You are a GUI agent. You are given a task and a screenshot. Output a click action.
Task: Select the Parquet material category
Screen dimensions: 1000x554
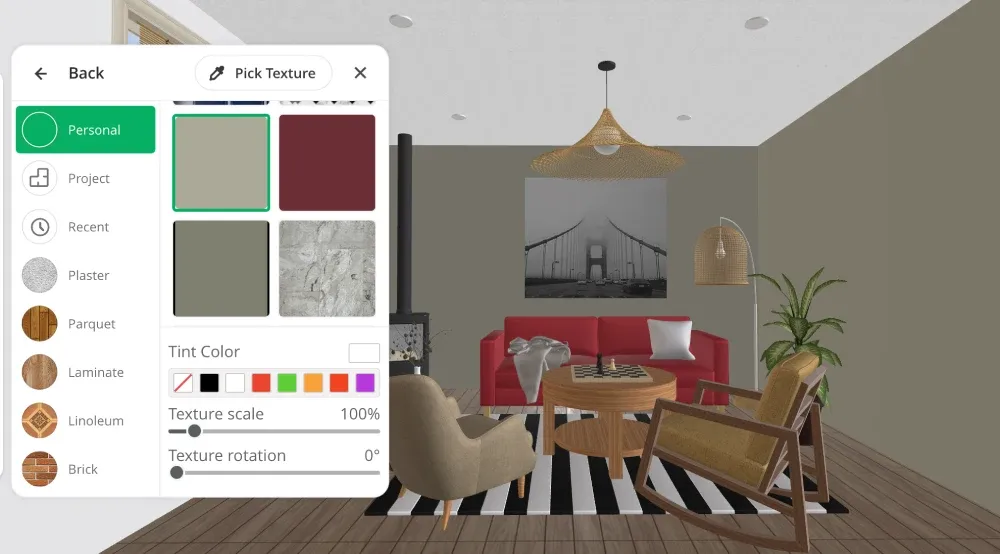[85, 323]
